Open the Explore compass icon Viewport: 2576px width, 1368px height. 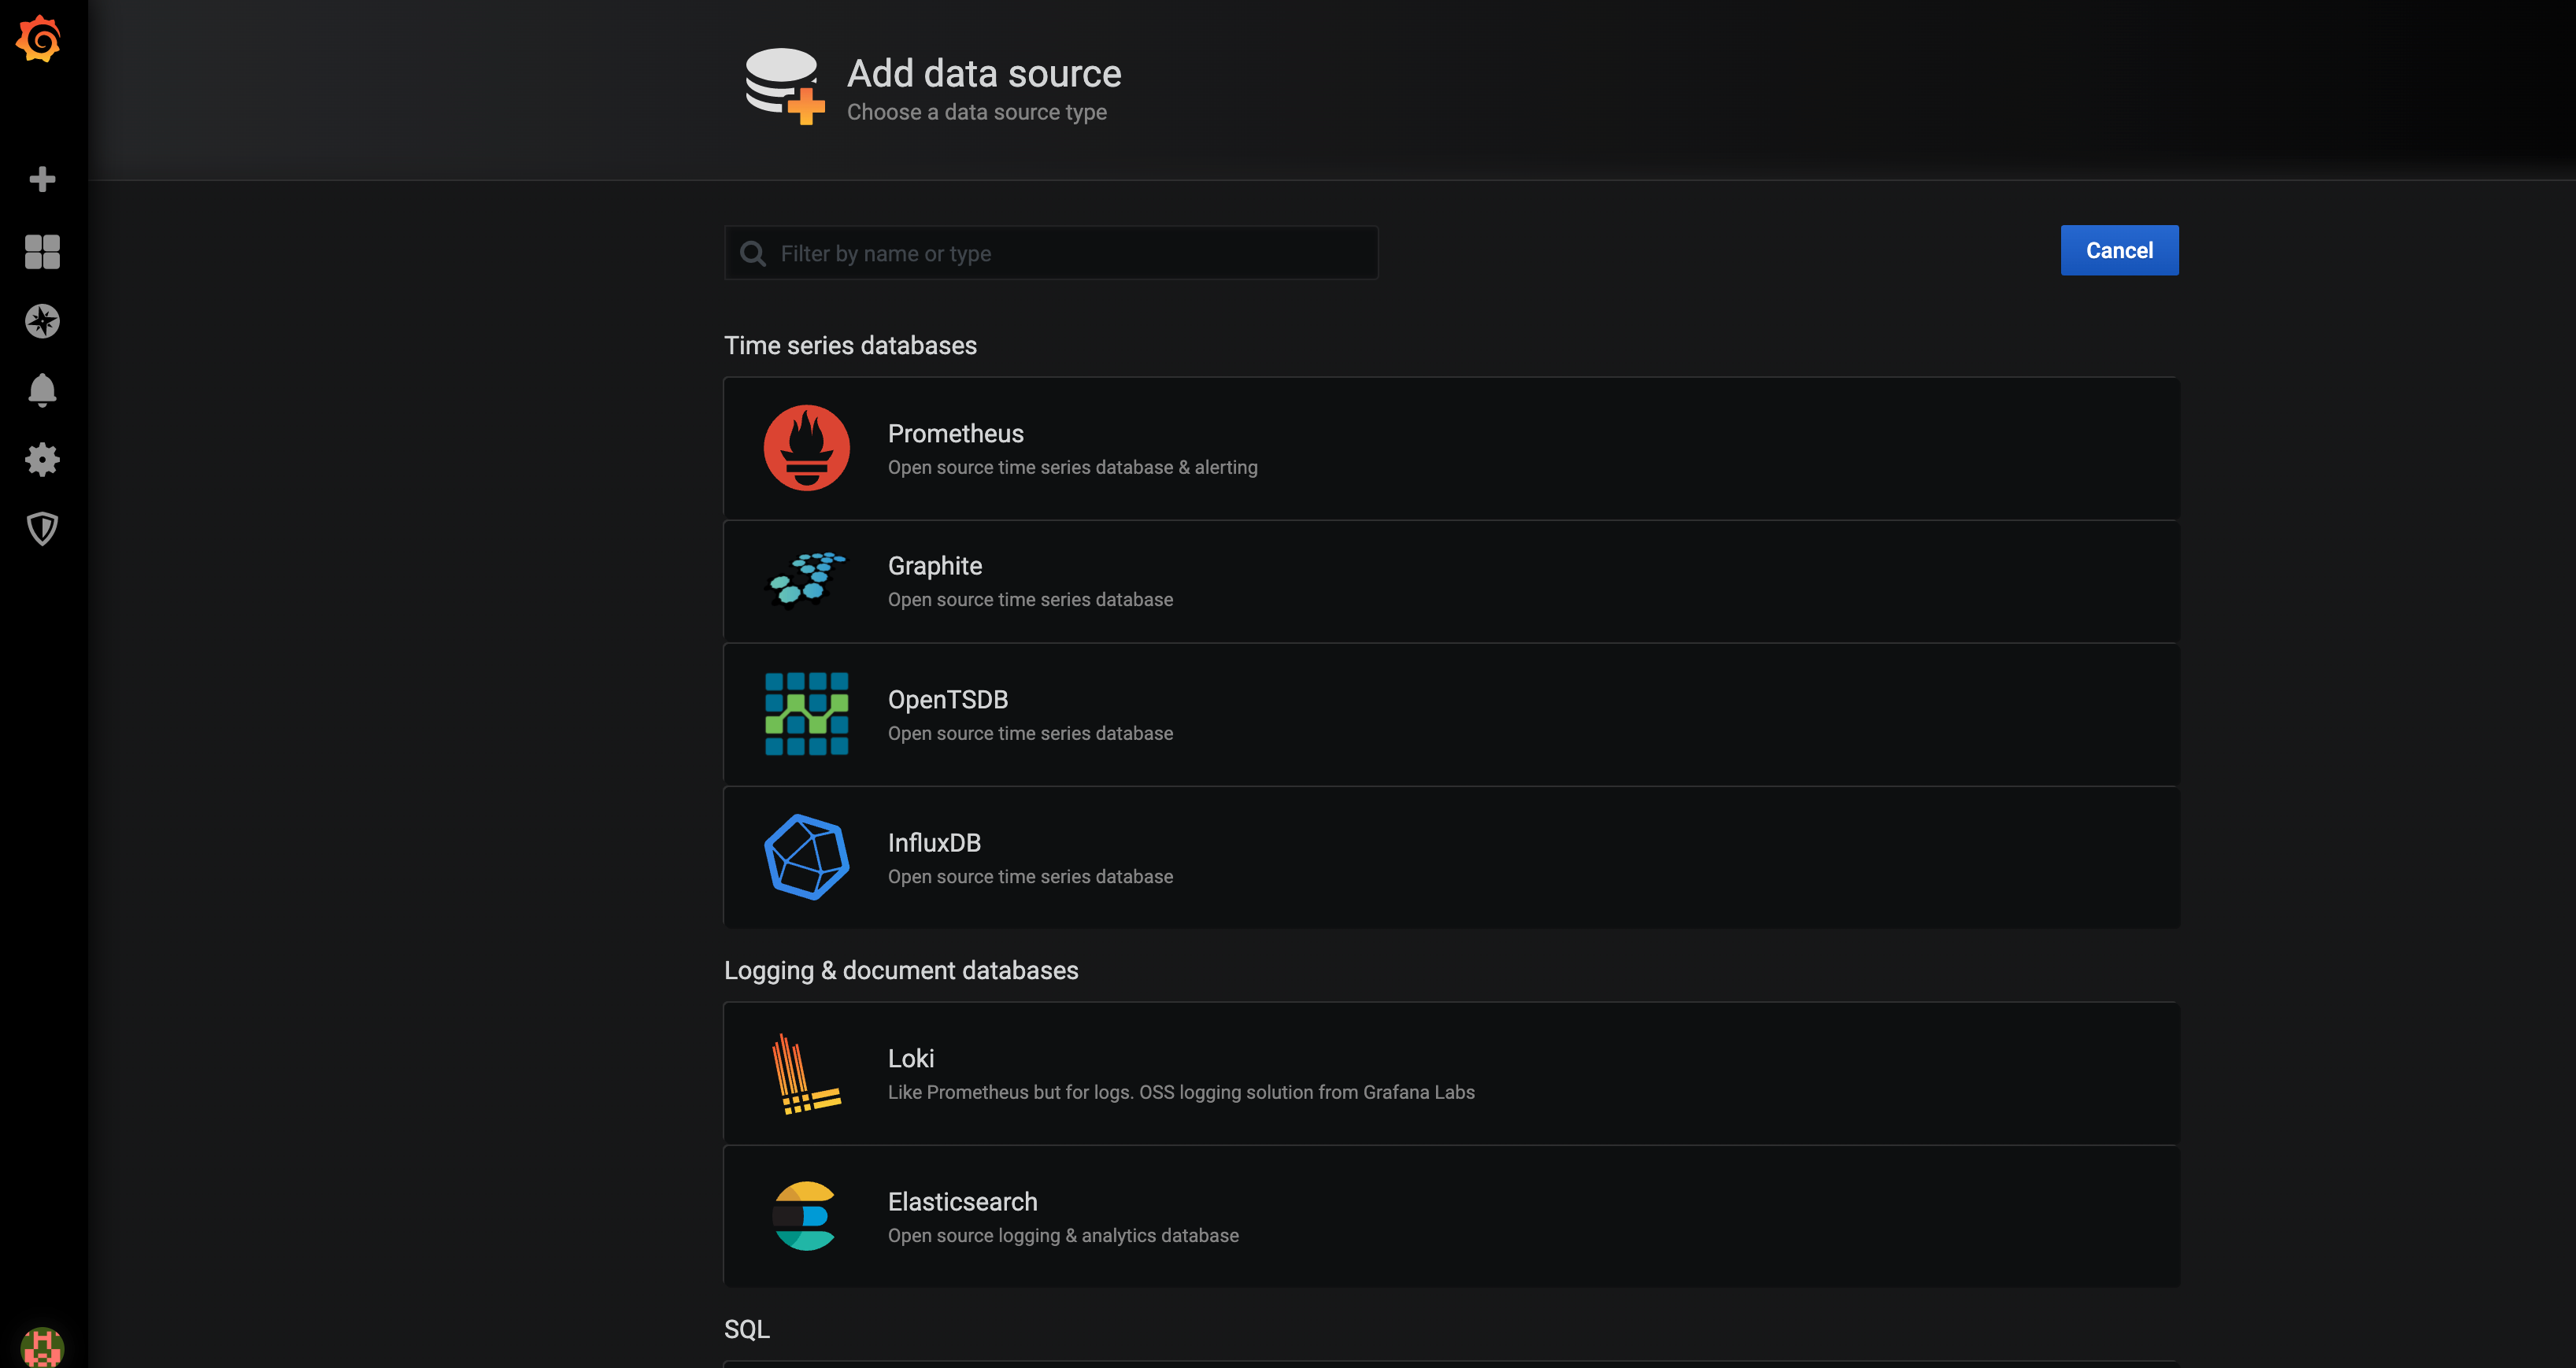(x=42, y=321)
